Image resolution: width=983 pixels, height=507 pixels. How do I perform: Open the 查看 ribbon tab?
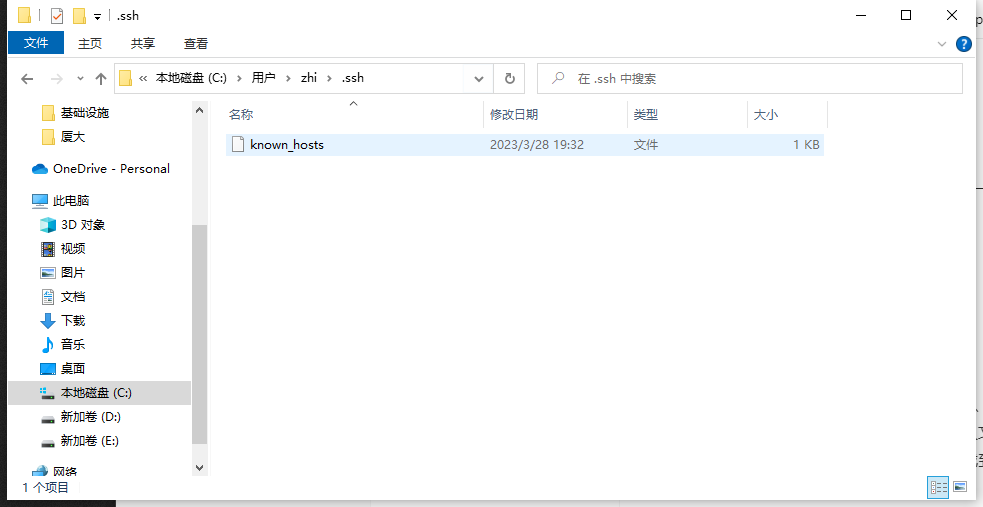click(196, 43)
